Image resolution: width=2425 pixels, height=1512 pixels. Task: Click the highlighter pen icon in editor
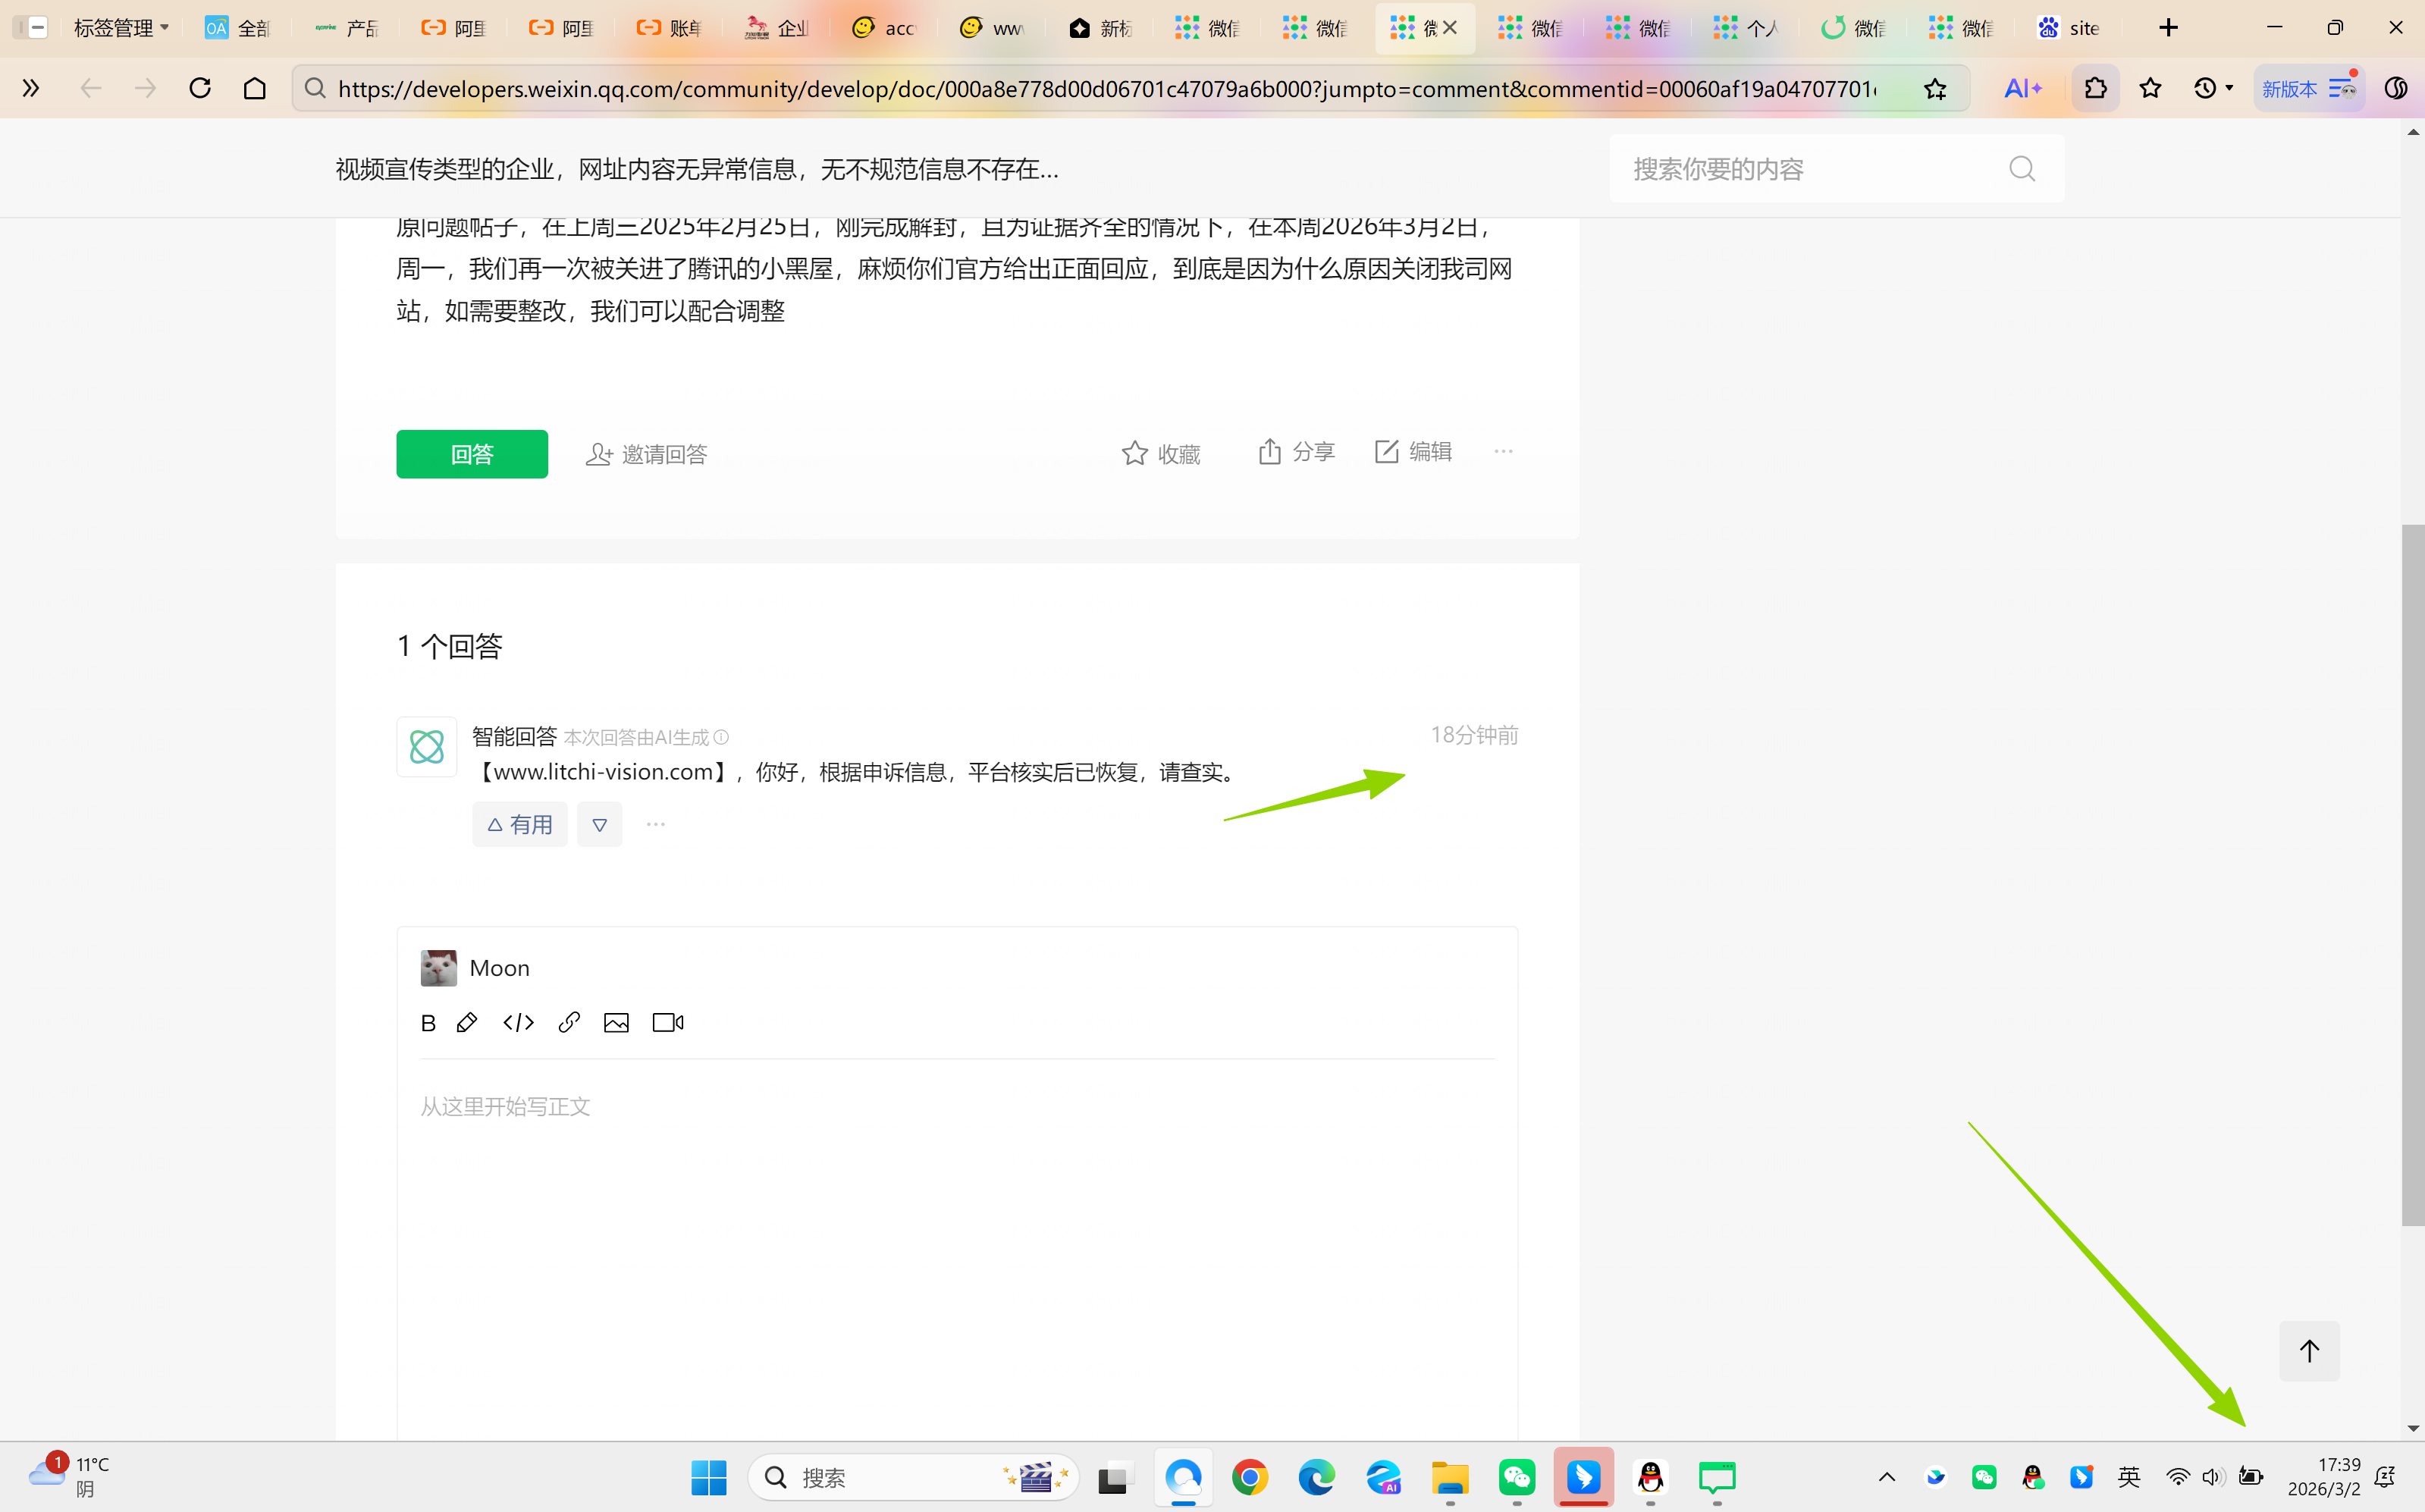click(467, 1022)
